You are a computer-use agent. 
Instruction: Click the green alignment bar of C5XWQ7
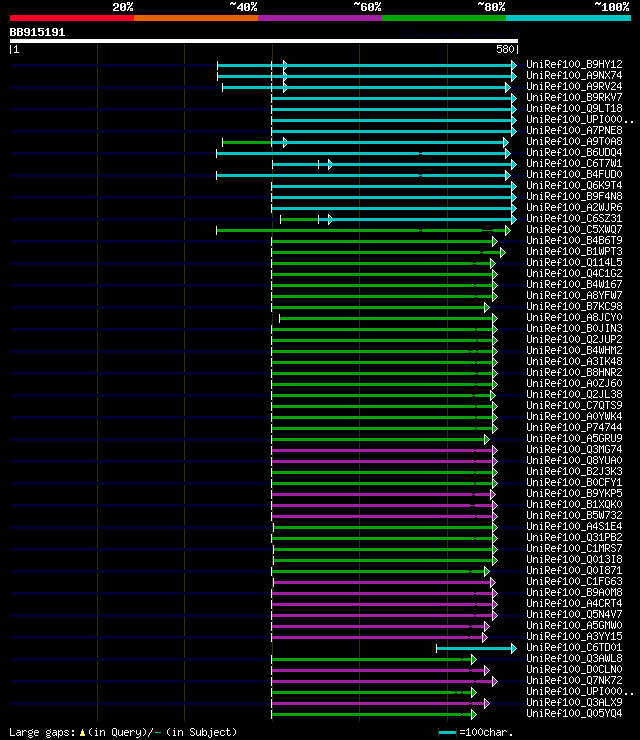[363, 231]
